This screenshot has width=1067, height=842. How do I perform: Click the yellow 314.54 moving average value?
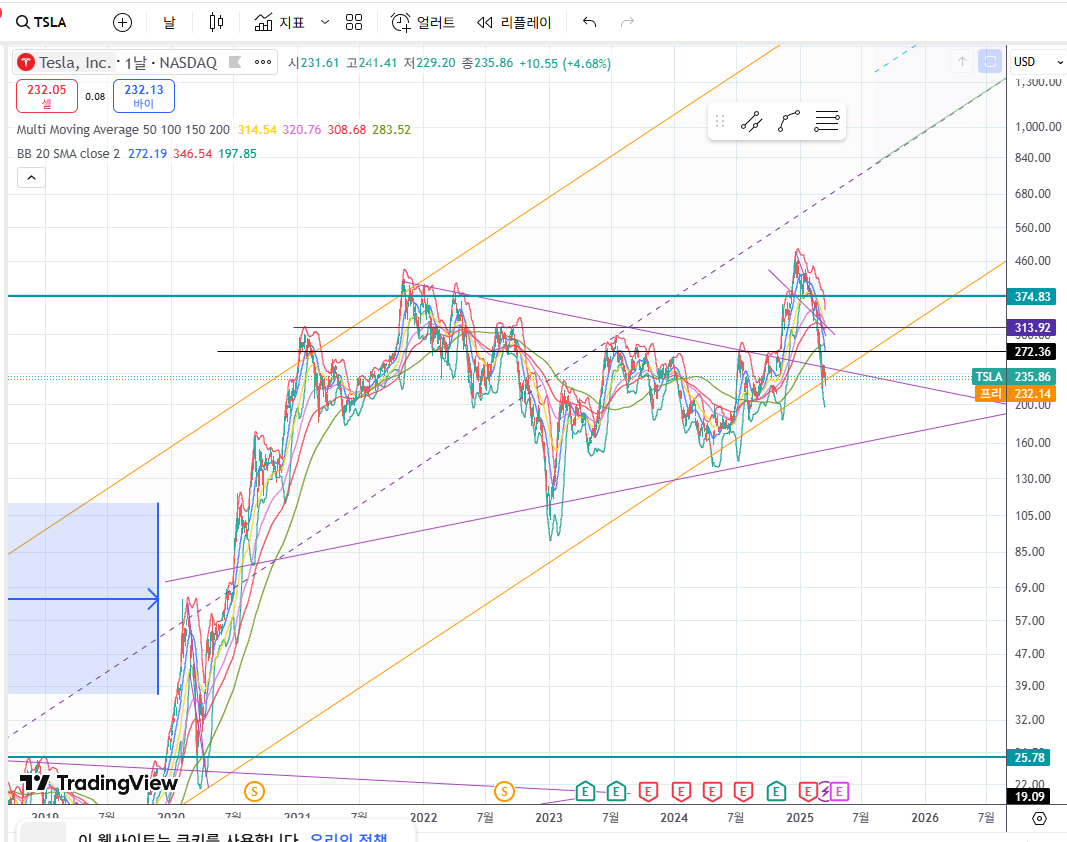click(257, 129)
